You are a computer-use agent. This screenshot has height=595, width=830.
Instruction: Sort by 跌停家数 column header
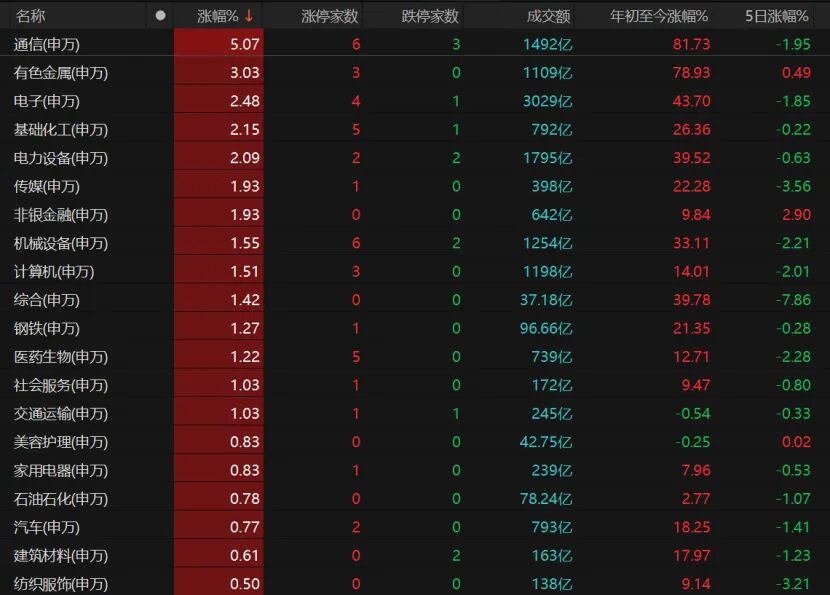pyautogui.click(x=423, y=16)
